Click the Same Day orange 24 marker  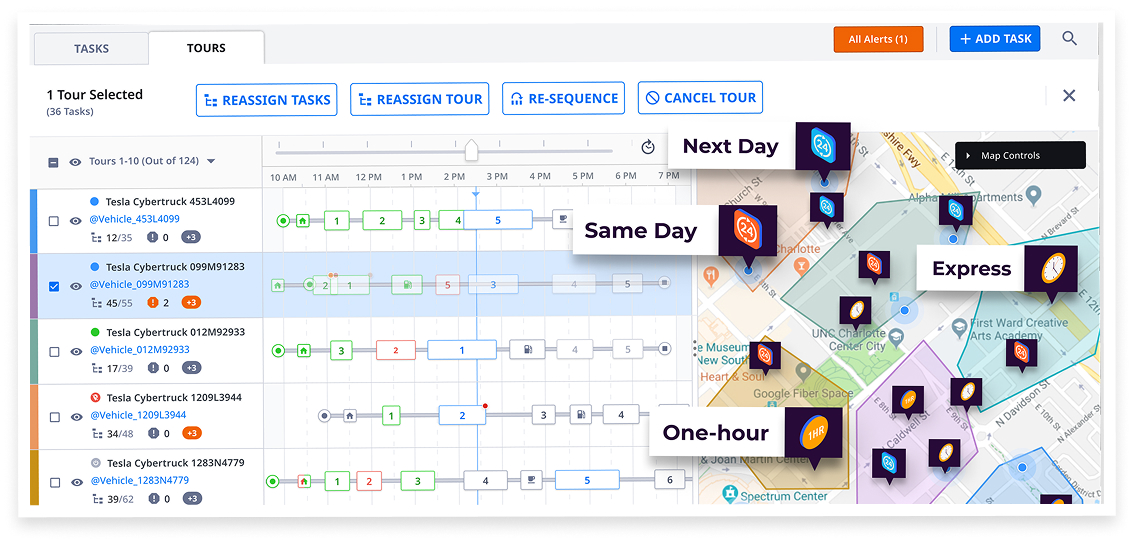coord(747,231)
